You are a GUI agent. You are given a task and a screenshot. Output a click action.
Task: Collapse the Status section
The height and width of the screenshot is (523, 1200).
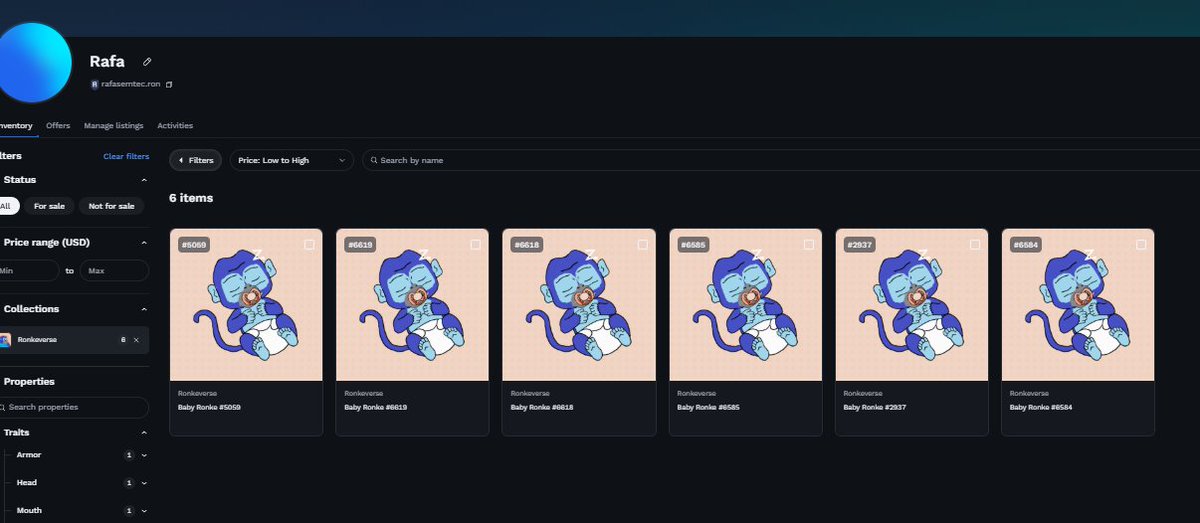pos(144,180)
